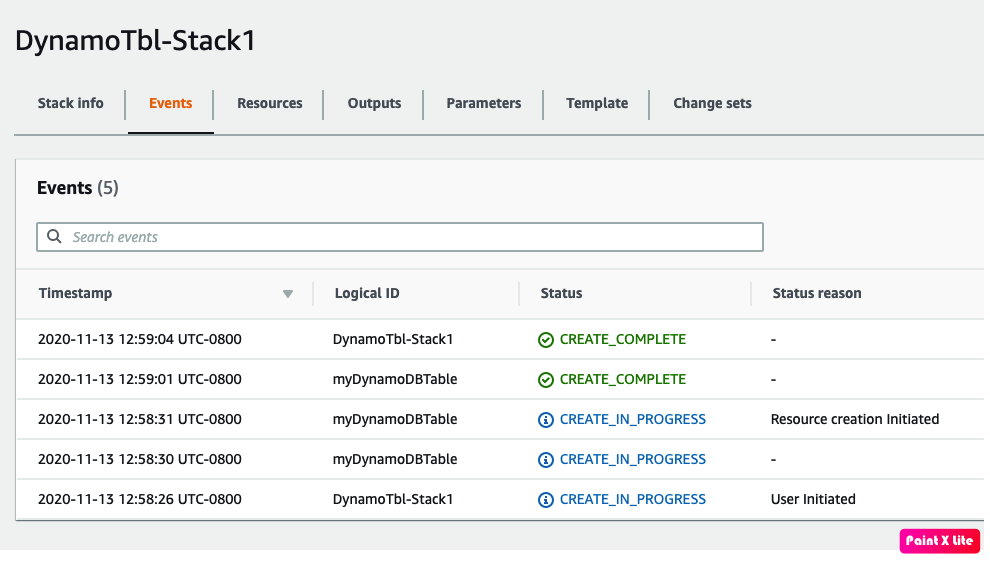Screen dimensions: 990x562
Task: Click the Status reason column header
Action: click(816, 293)
